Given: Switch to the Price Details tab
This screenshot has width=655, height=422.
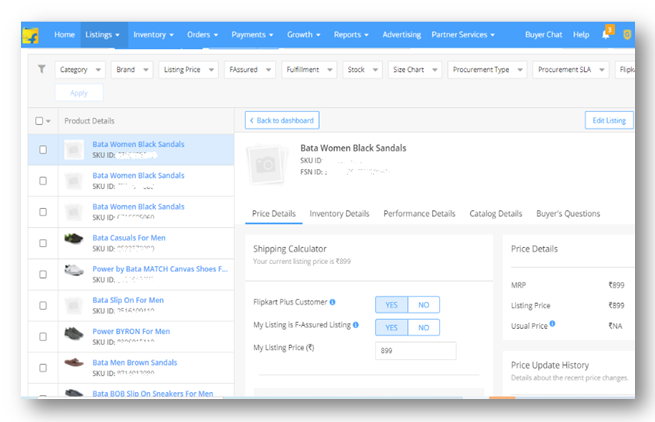Looking at the screenshot, I should click(274, 214).
